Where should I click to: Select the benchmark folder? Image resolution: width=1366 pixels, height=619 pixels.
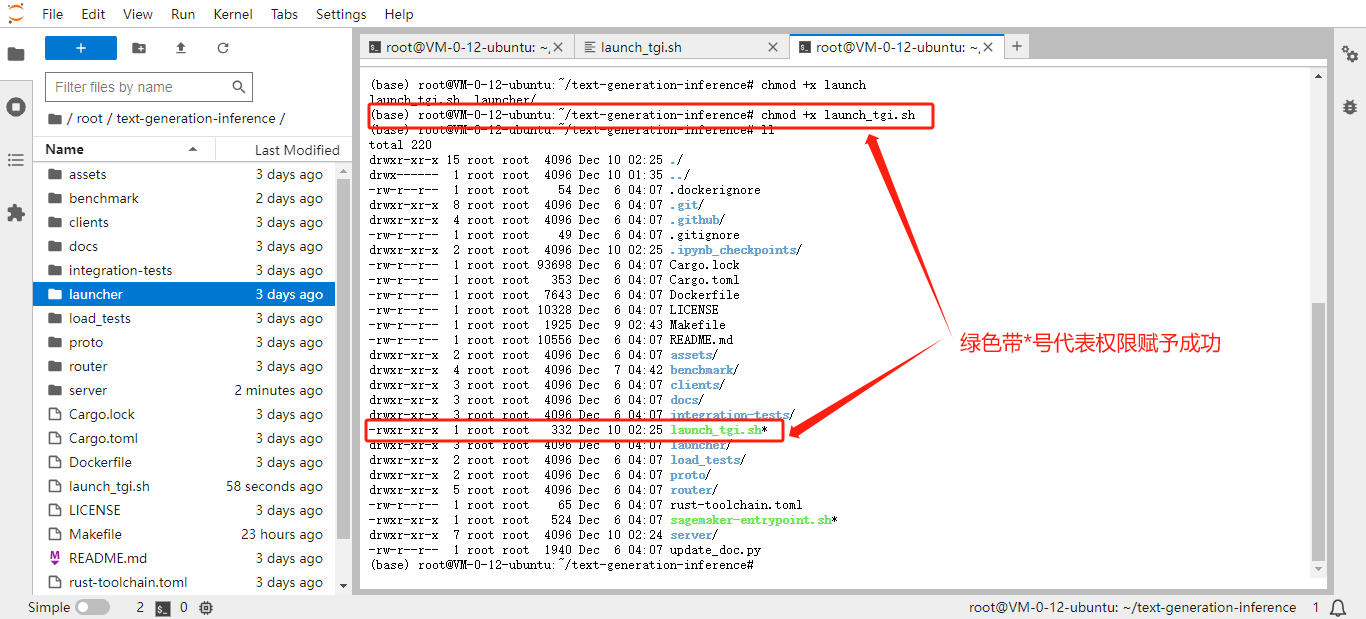[184, 198]
